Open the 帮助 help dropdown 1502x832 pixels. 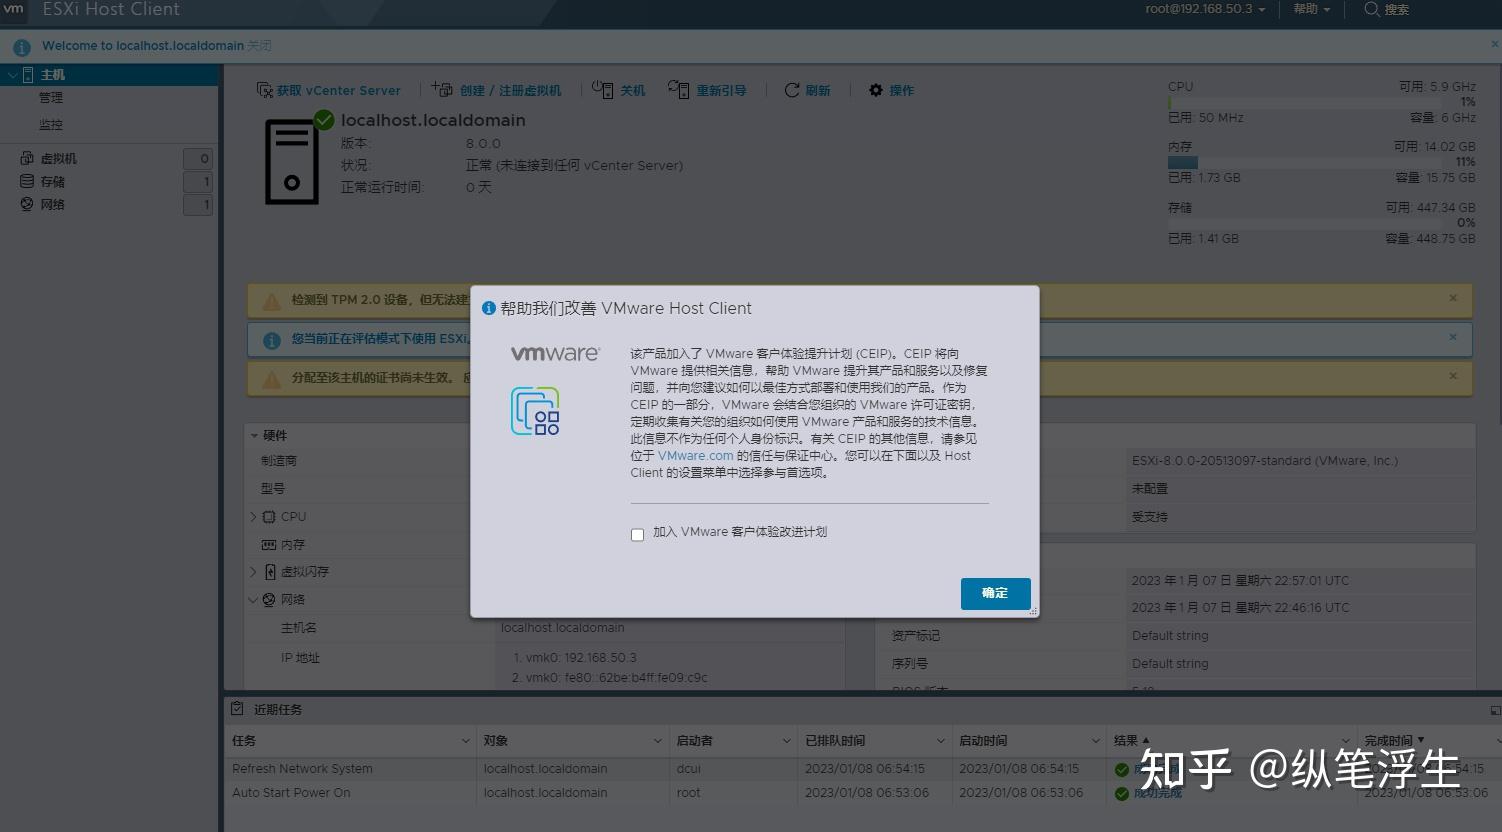coord(1312,9)
